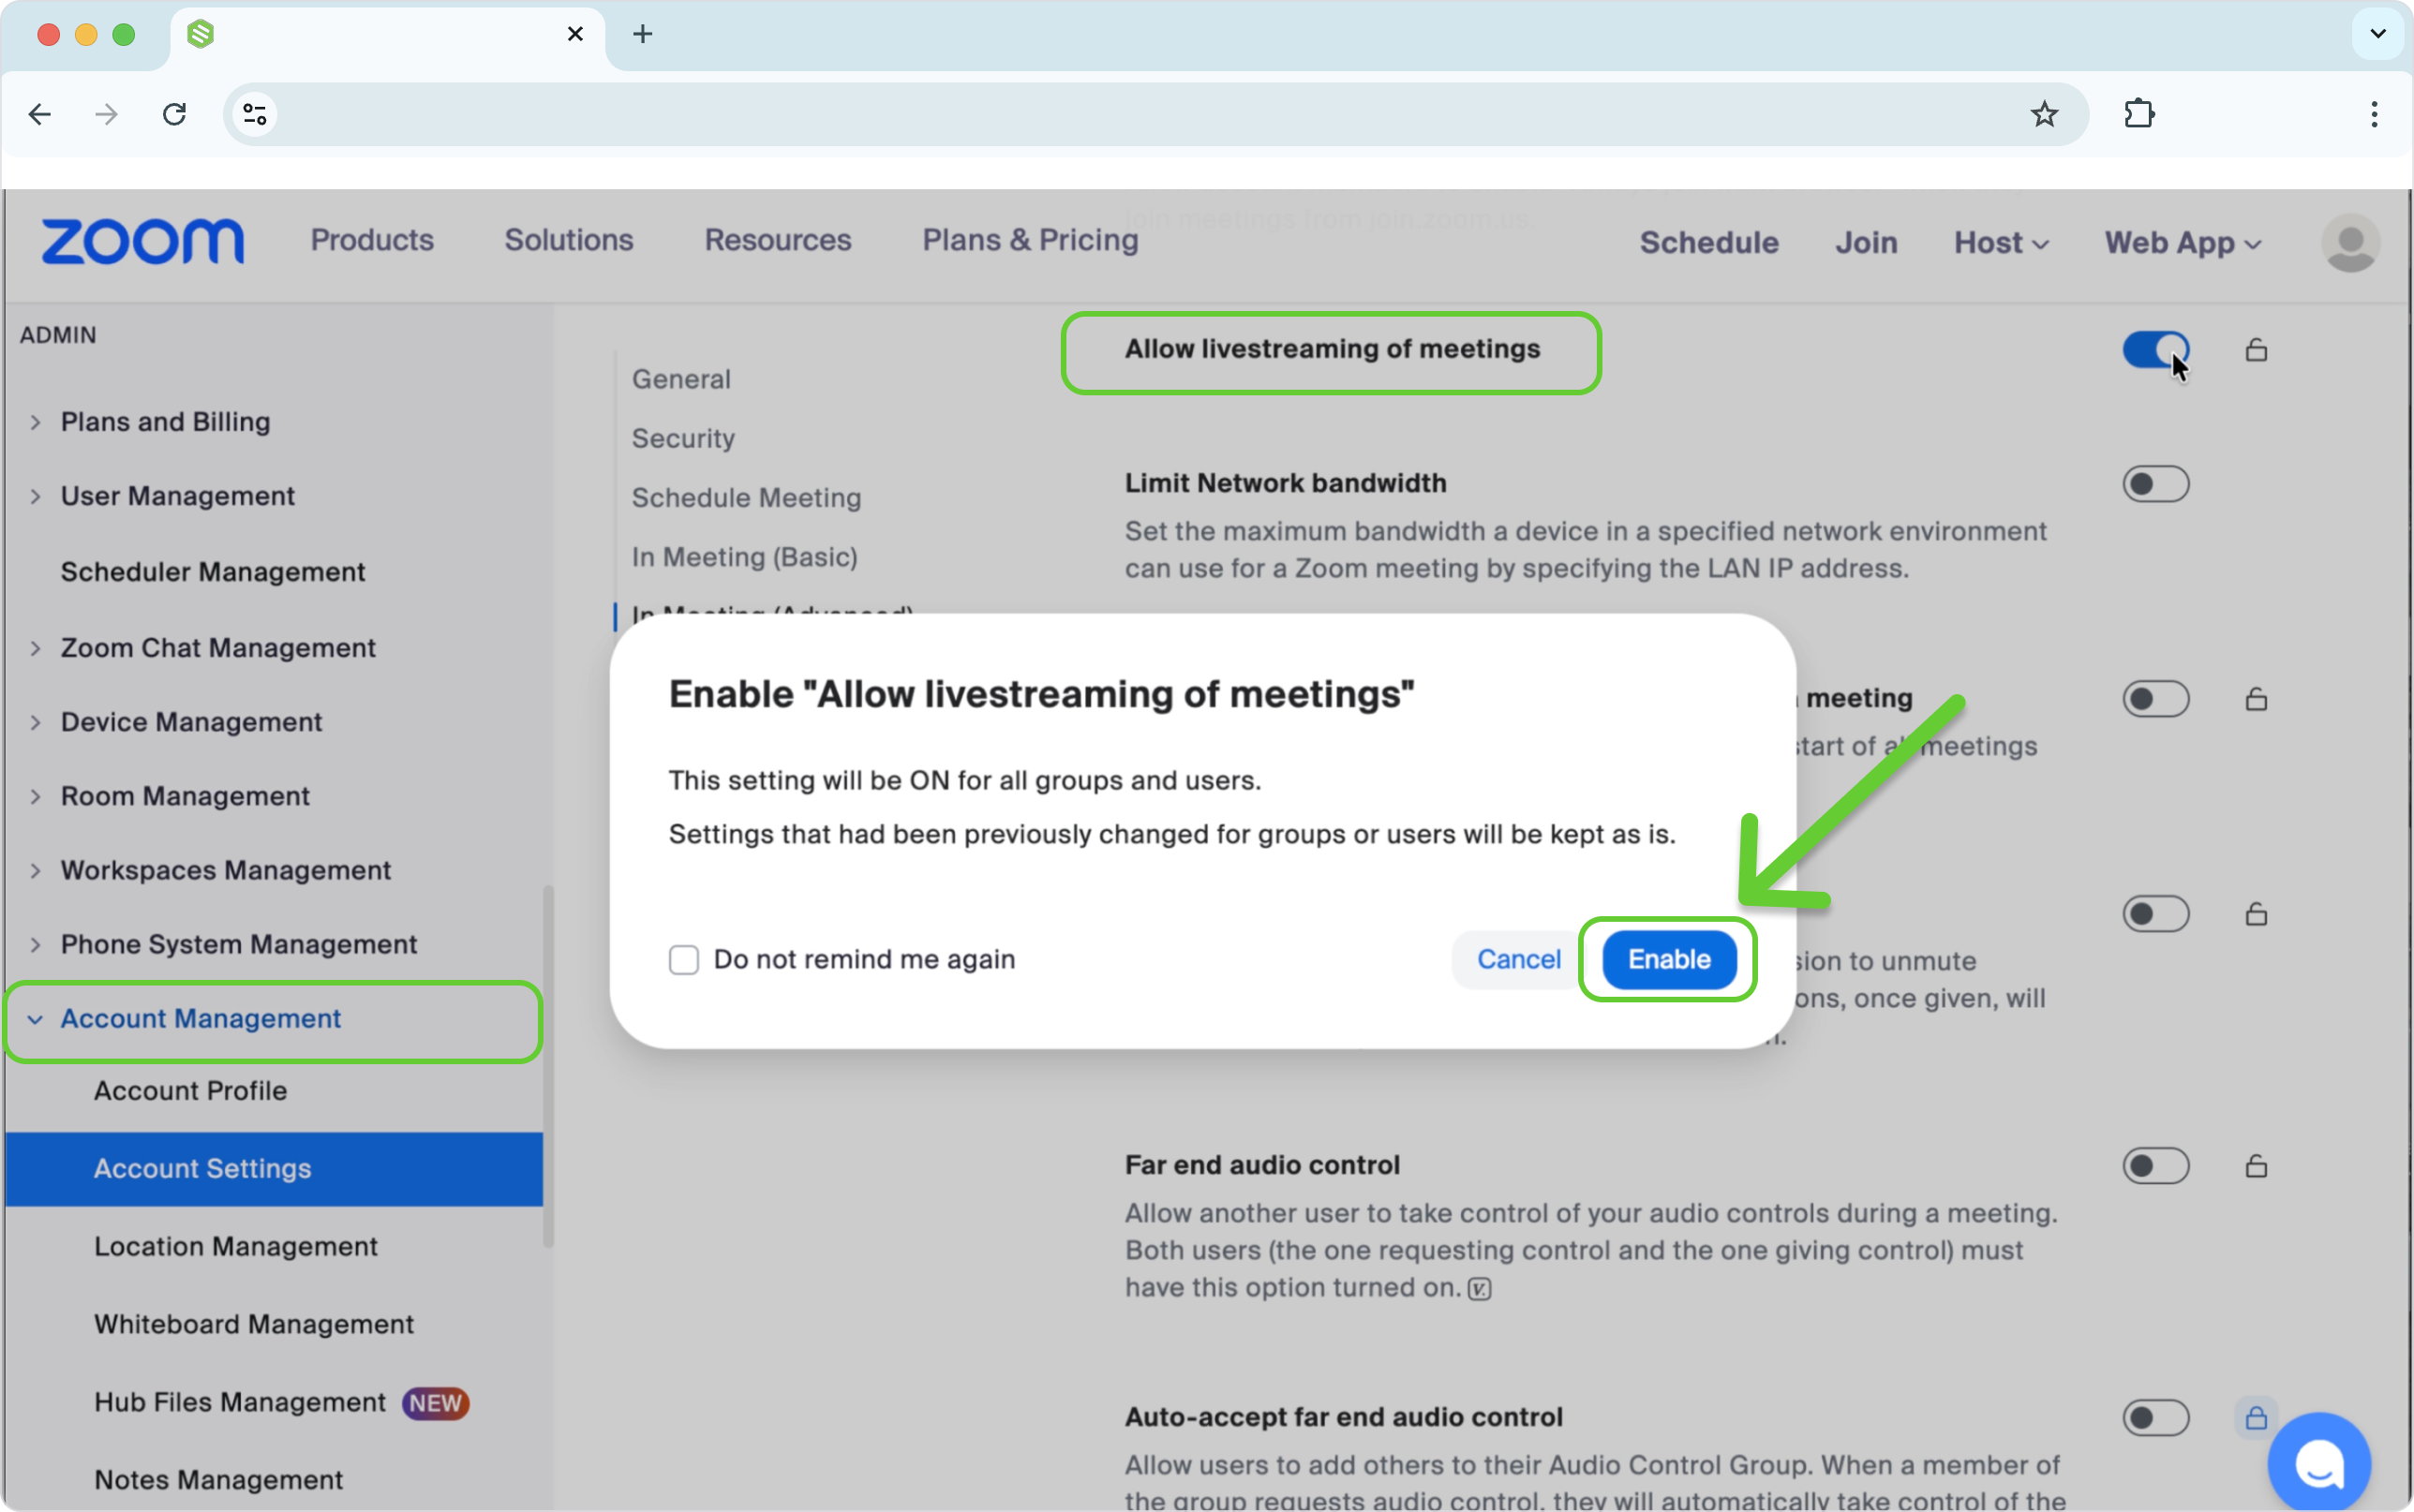Check 'Do not remind me again'

[684, 960]
